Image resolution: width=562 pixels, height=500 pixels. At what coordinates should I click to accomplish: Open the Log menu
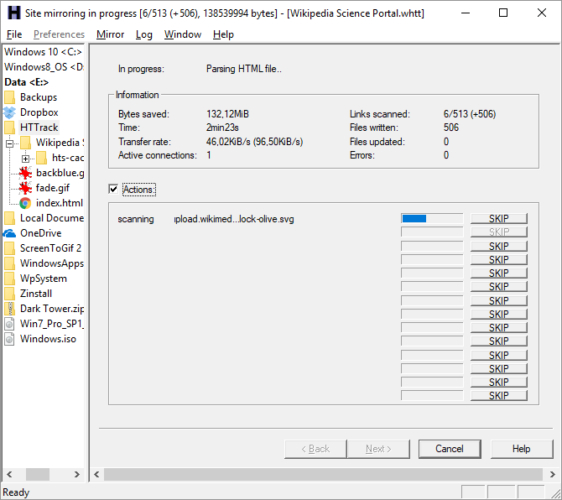(x=144, y=34)
